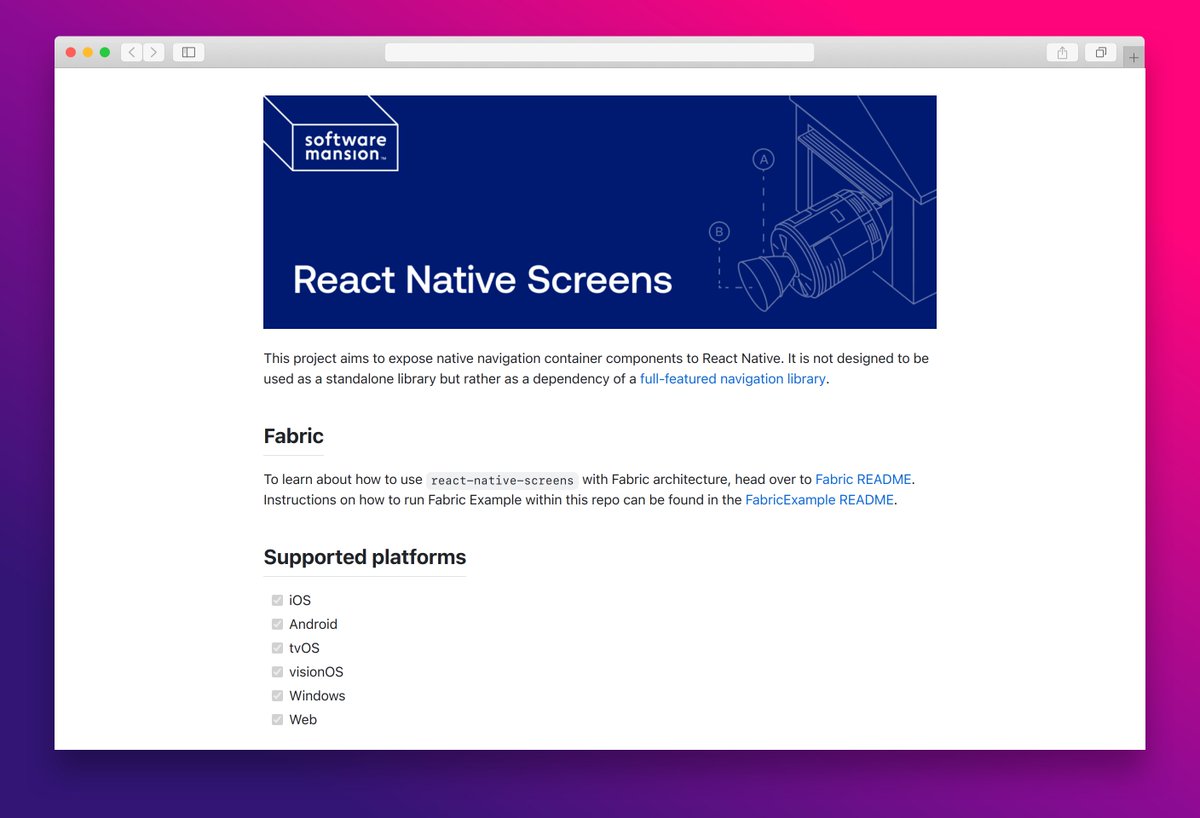1200x818 pixels.
Task: Click the react-native-screens code text
Action: click(x=502, y=480)
